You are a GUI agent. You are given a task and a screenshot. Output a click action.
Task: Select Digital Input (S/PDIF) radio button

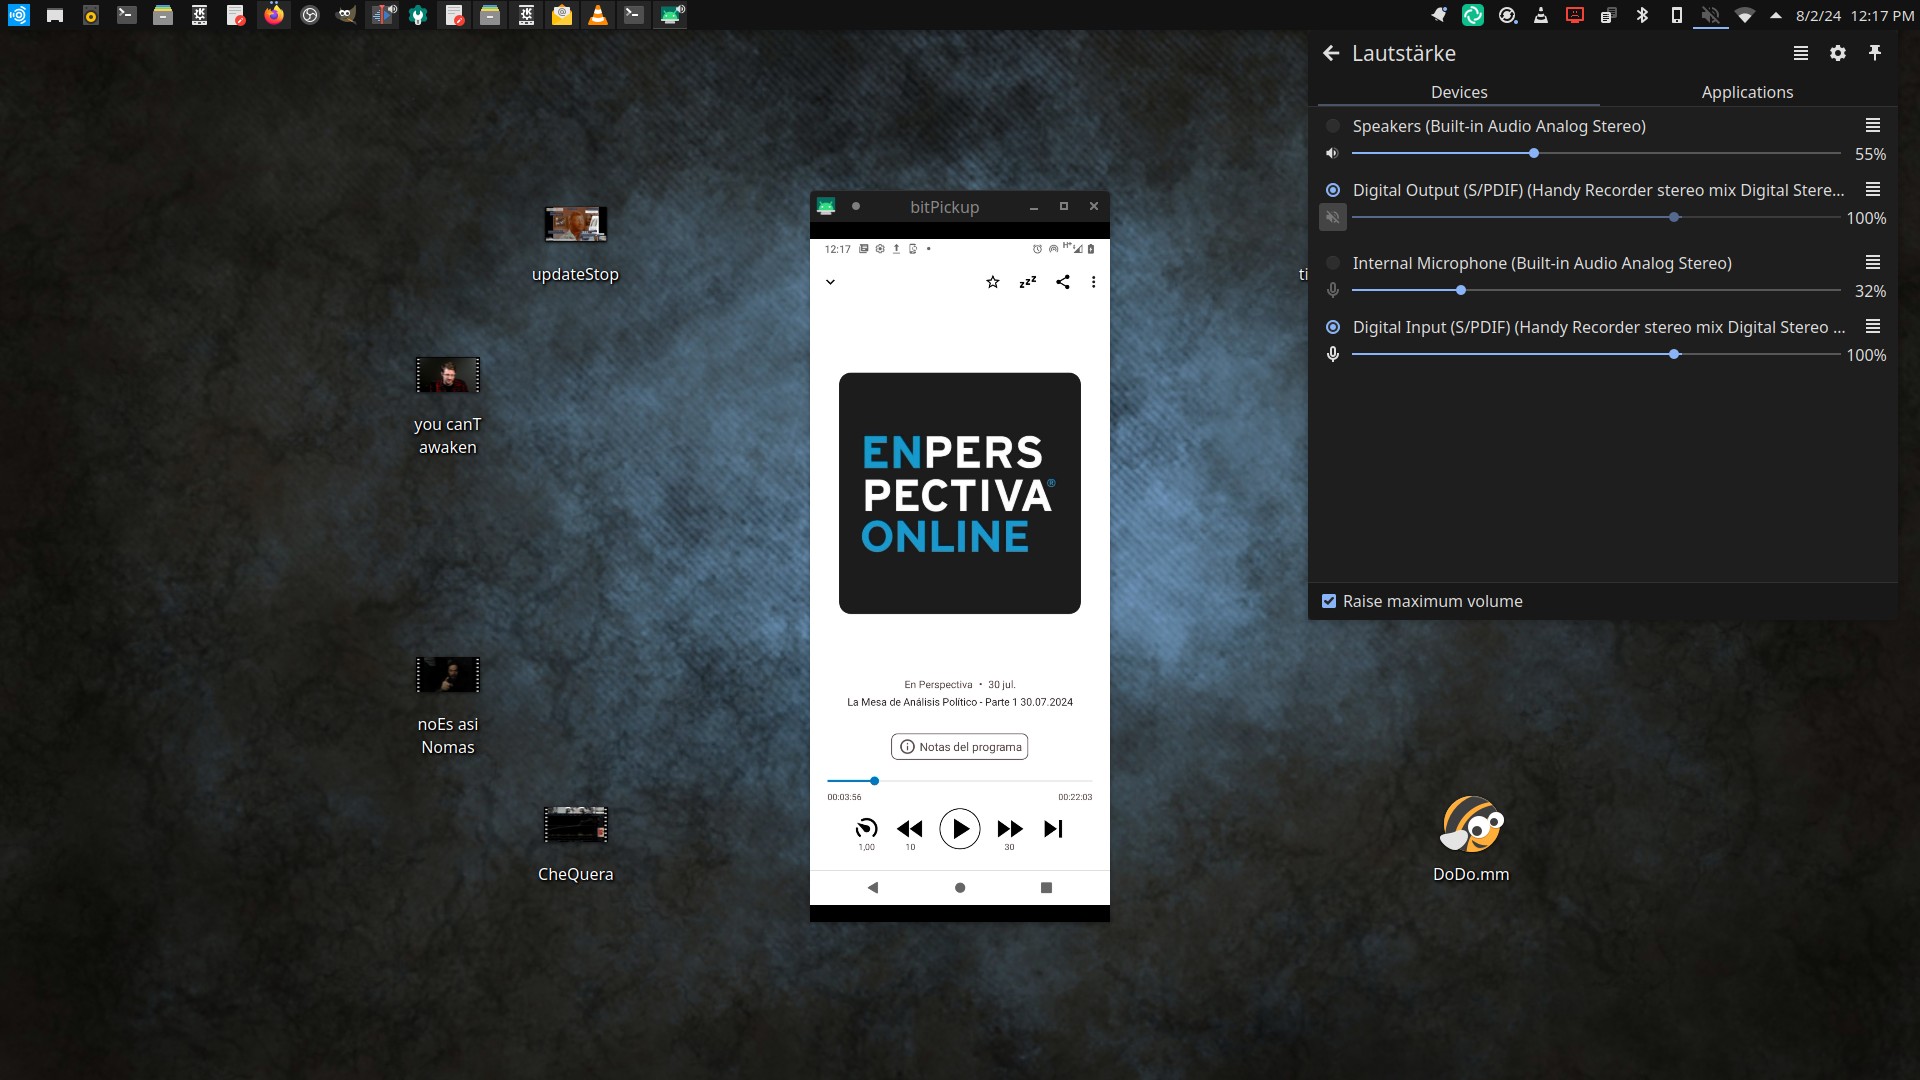click(x=1333, y=327)
